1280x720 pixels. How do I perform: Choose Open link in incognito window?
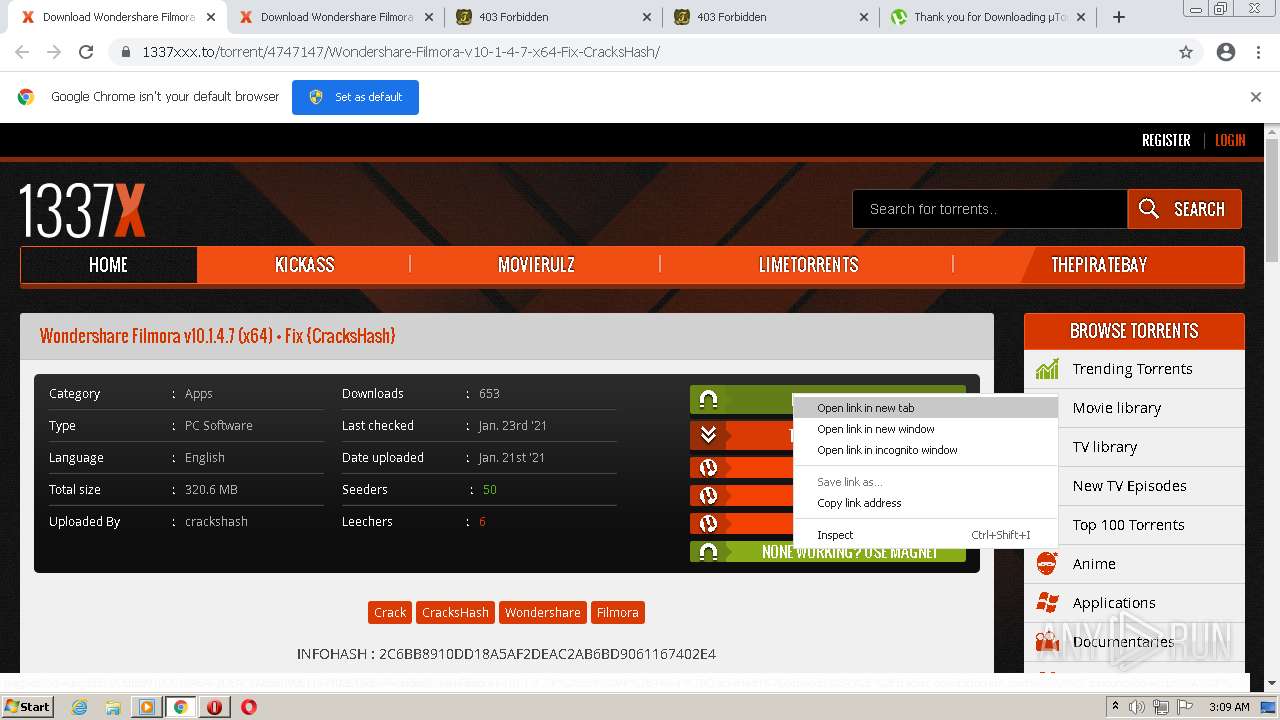tap(925, 450)
